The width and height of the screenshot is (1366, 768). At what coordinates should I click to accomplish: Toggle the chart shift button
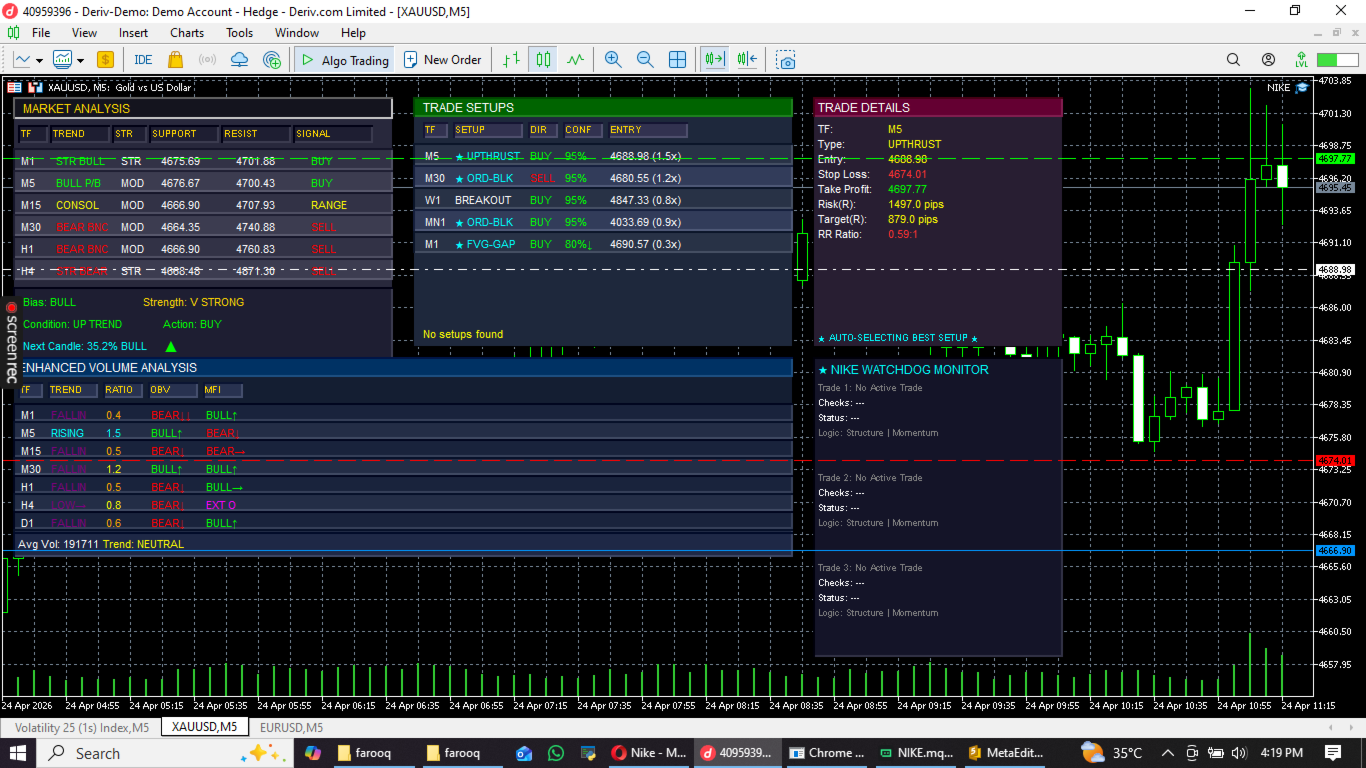[x=746, y=60]
